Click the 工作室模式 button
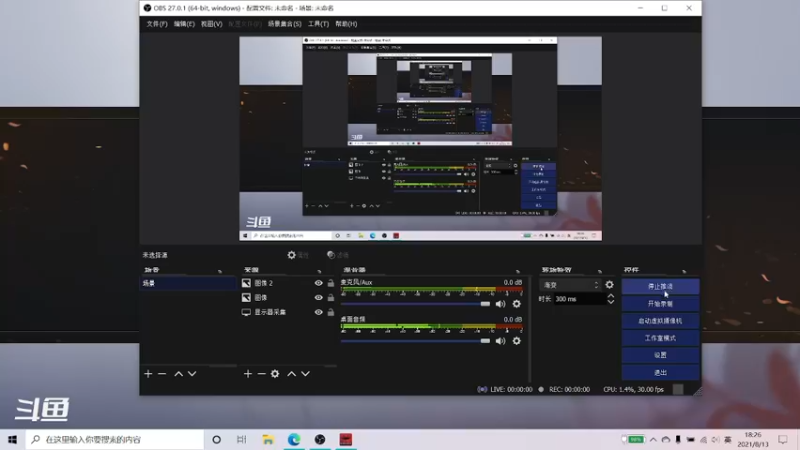 [660, 338]
